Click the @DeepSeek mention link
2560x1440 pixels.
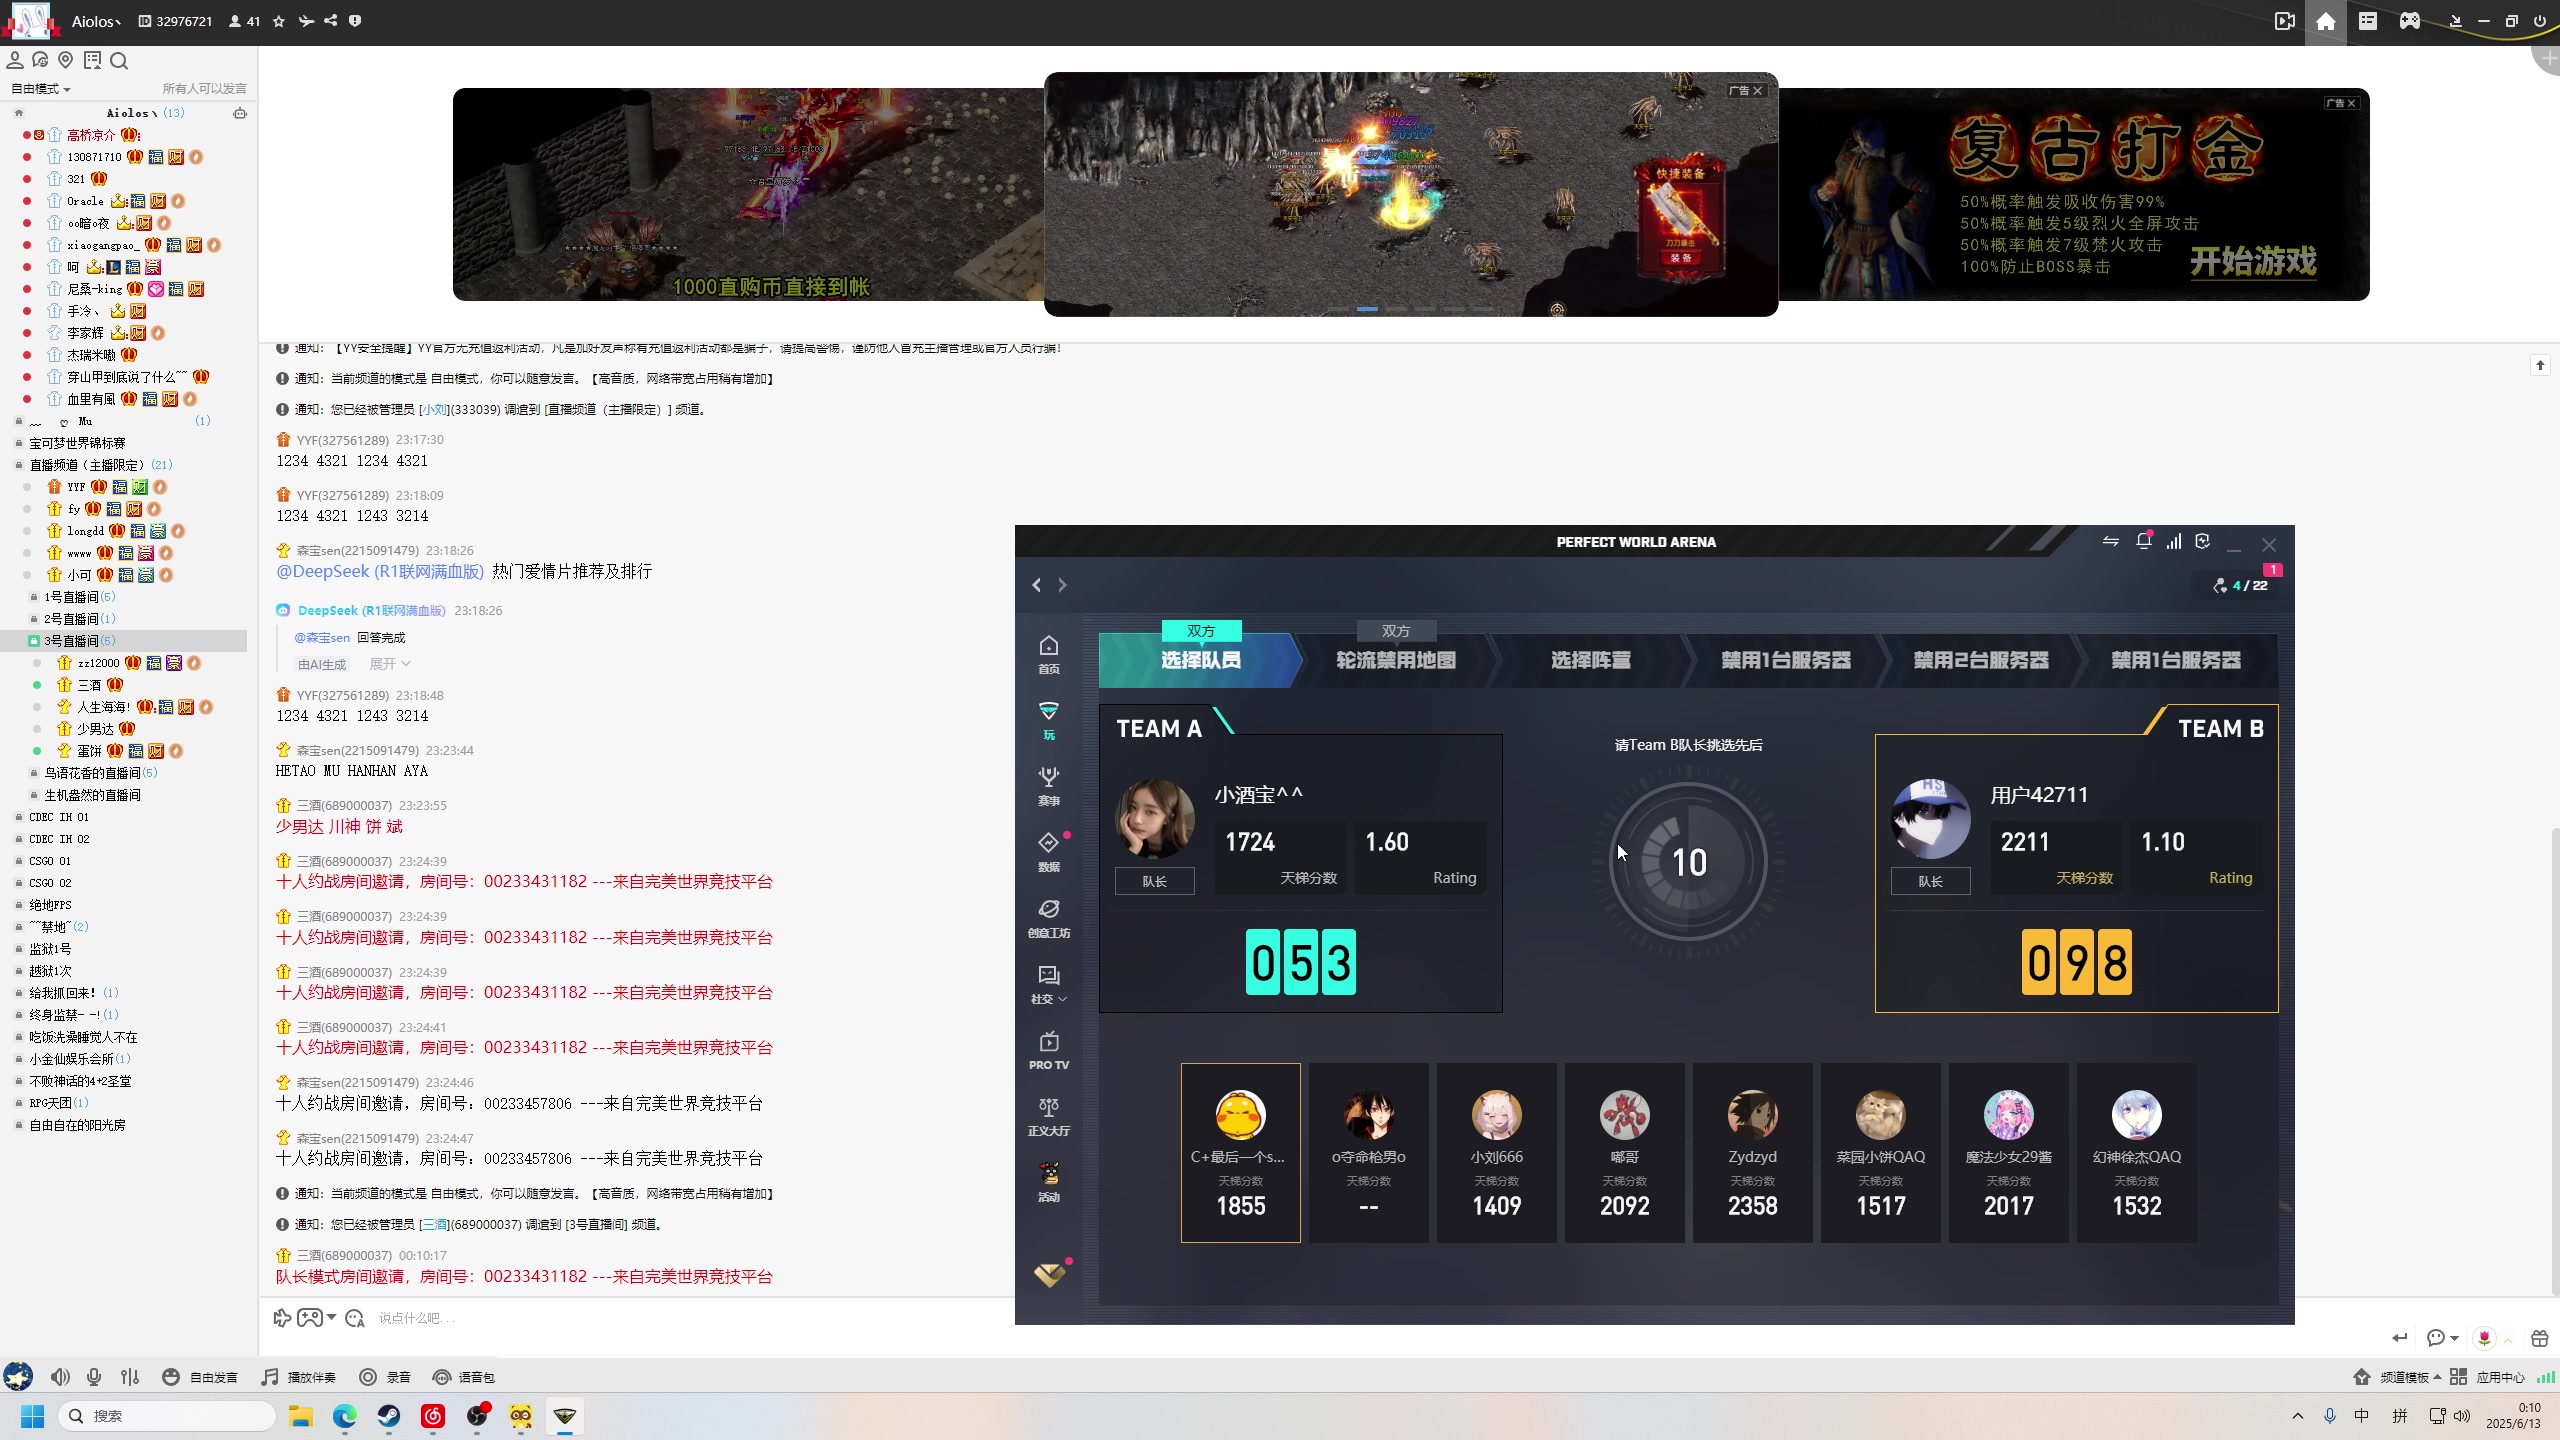tap(380, 571)
